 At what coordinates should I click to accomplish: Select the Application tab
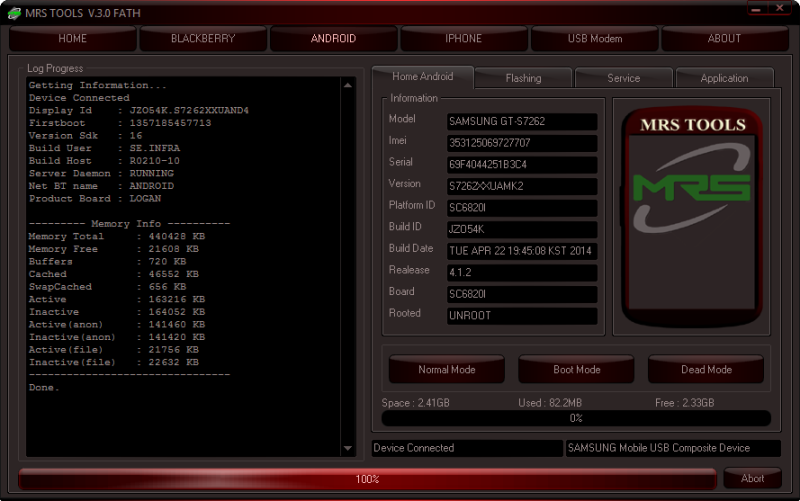[724, 78]
